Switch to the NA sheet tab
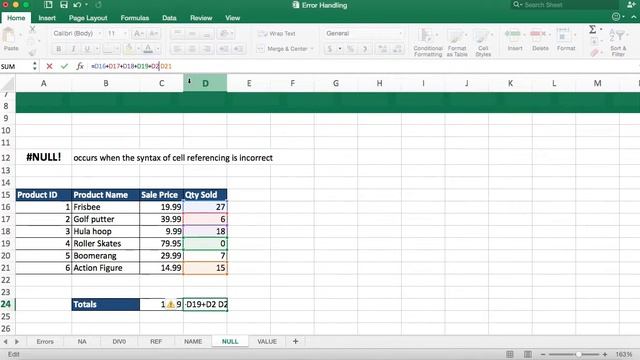The width and height of the screenshot is (640, 360). point(82,342)
